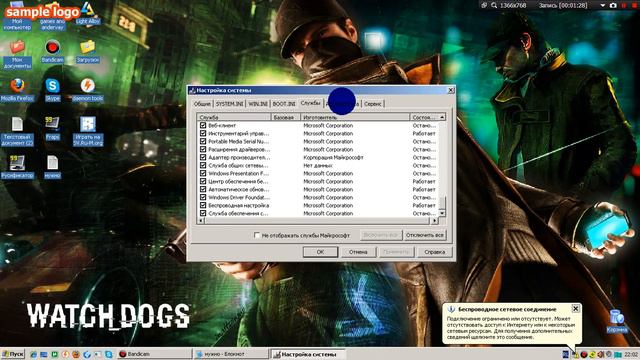Open the Skype desktop shortcut
This screenshot has height=360, width=640.
coord(52,90)
